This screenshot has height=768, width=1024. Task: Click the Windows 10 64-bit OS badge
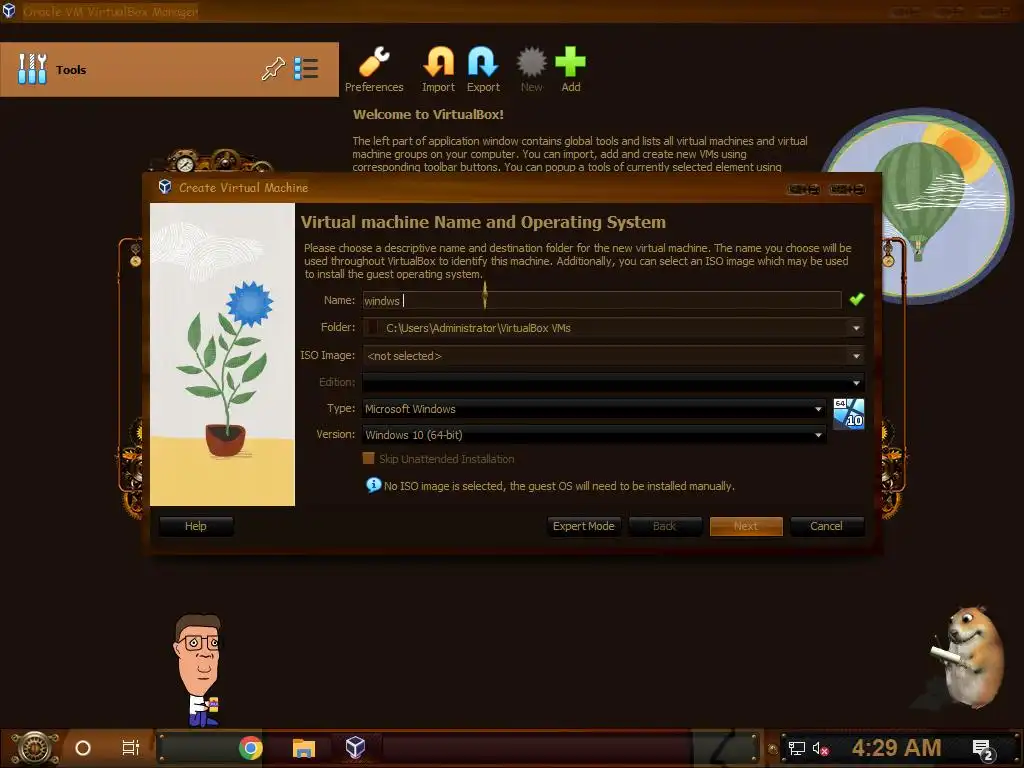coord(848,414)
